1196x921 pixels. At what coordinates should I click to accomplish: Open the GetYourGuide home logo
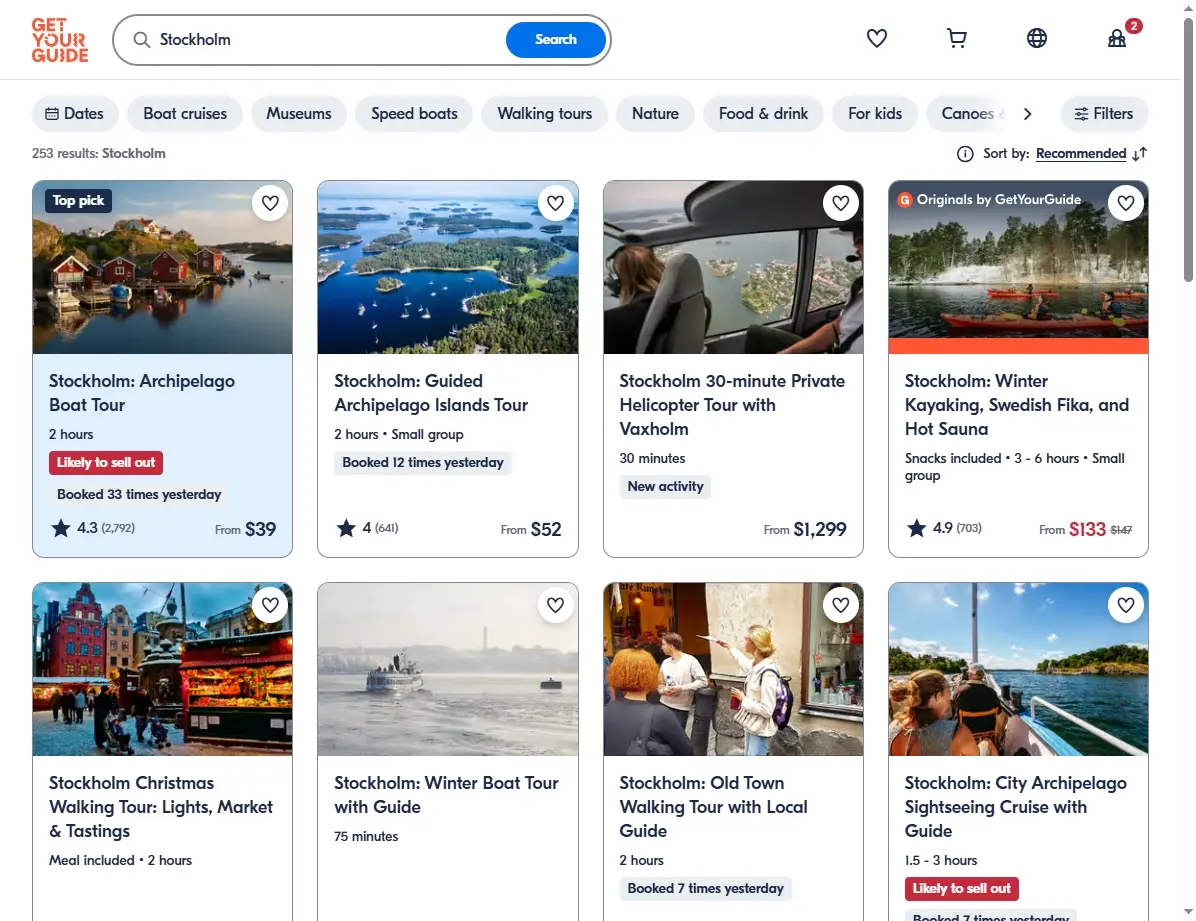(x=59, y=40)
